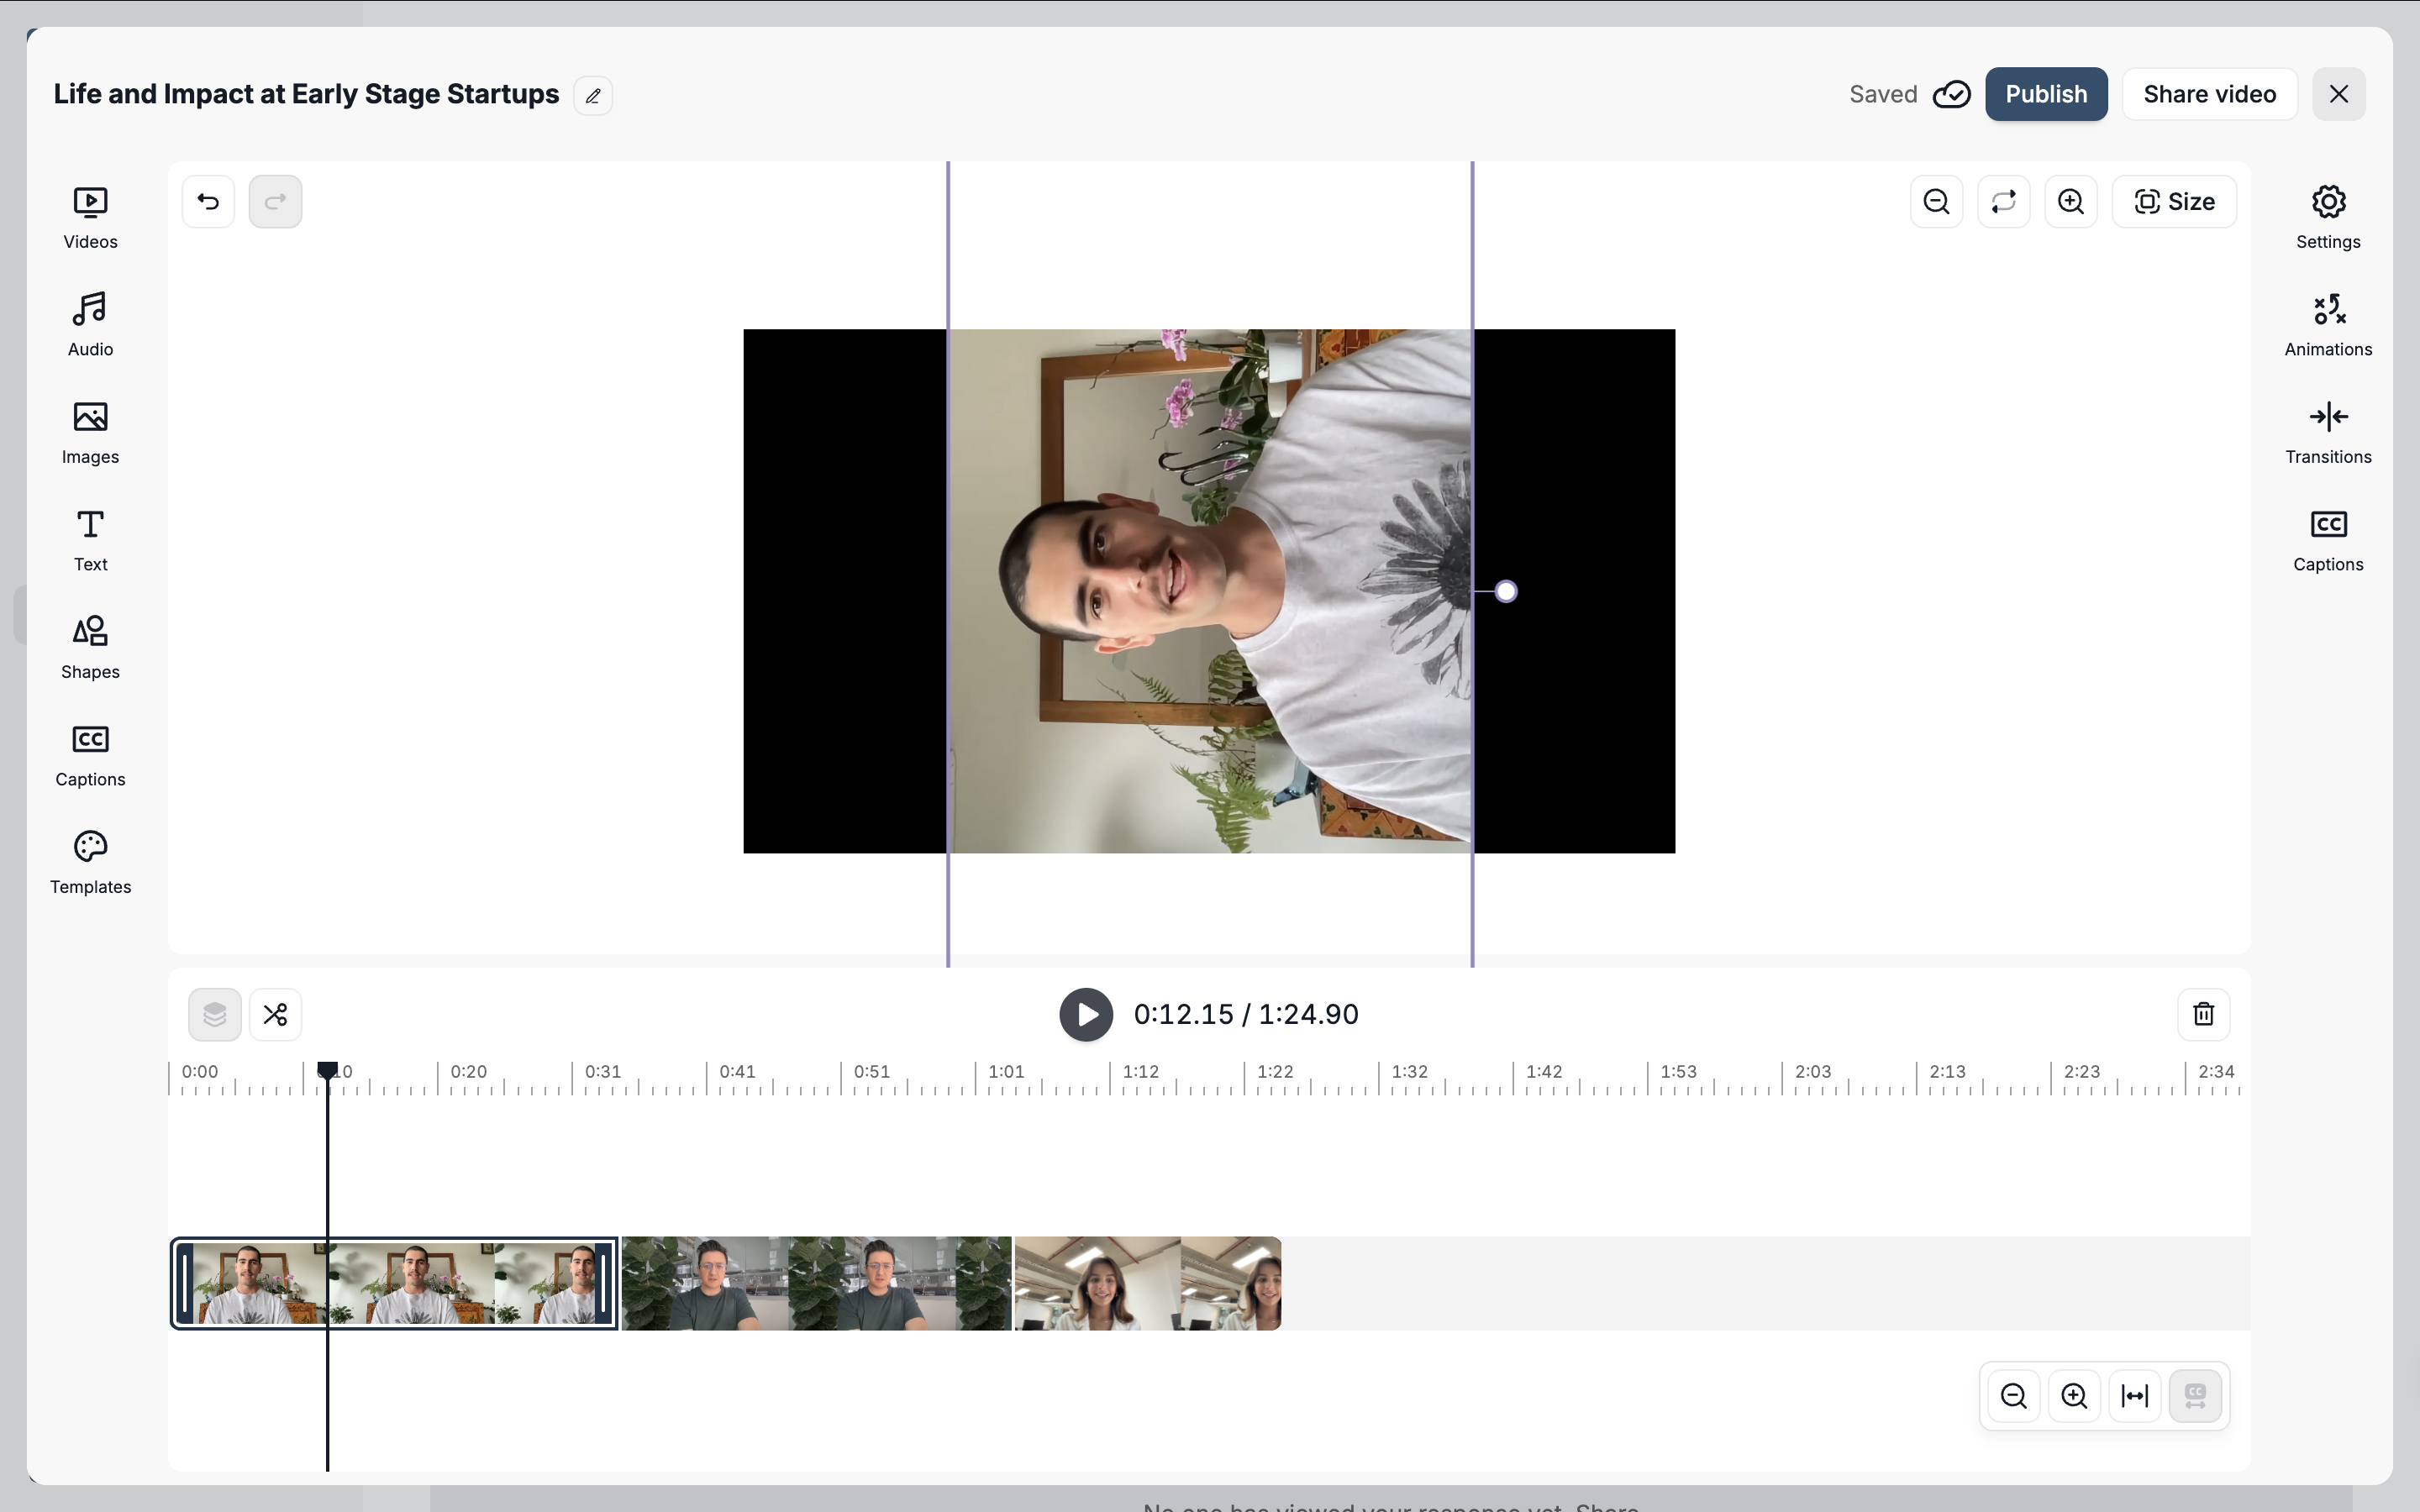Screen dimensions: 2420x1512
Task: Open the Transitions panel
Action: [2327, 432]
